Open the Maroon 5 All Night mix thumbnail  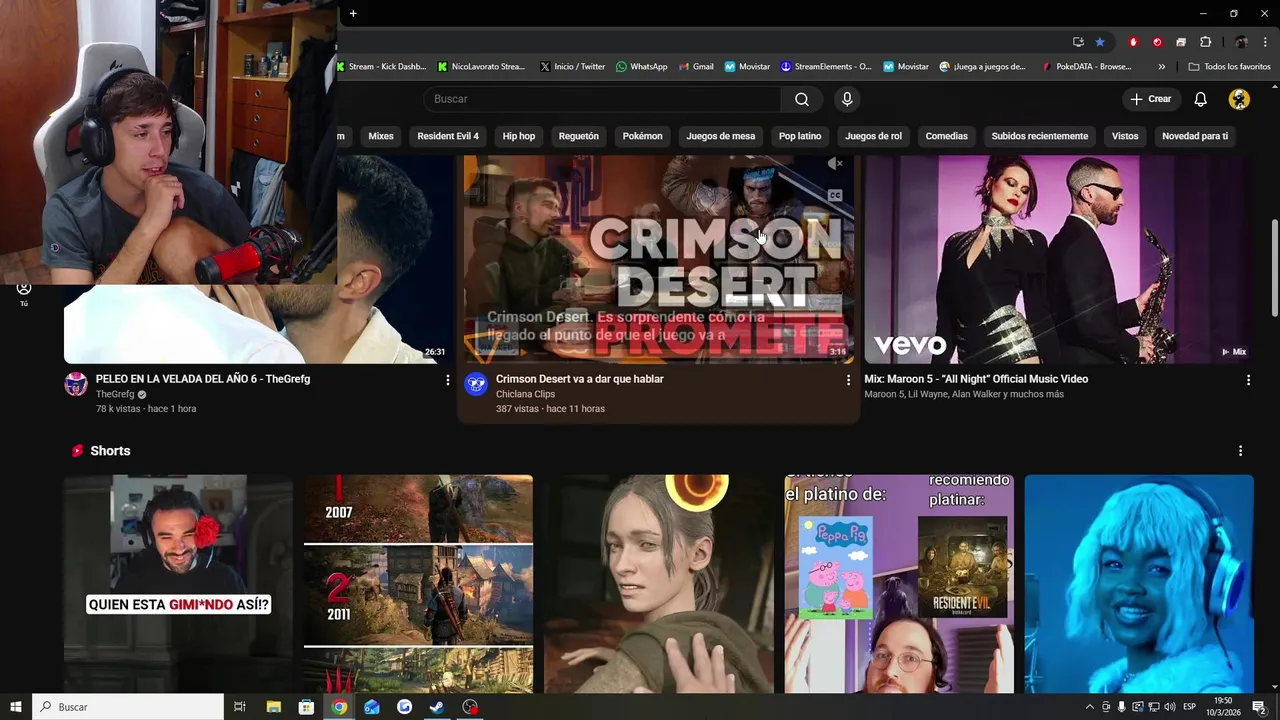(x=1059, y=259)
